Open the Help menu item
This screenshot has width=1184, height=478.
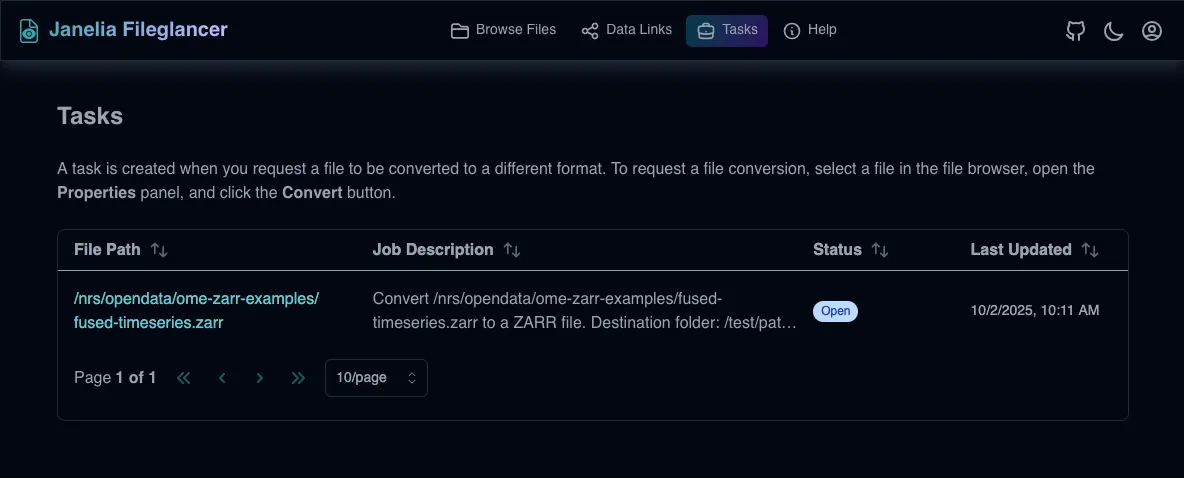pyautogui.click(x=810, y=30)
